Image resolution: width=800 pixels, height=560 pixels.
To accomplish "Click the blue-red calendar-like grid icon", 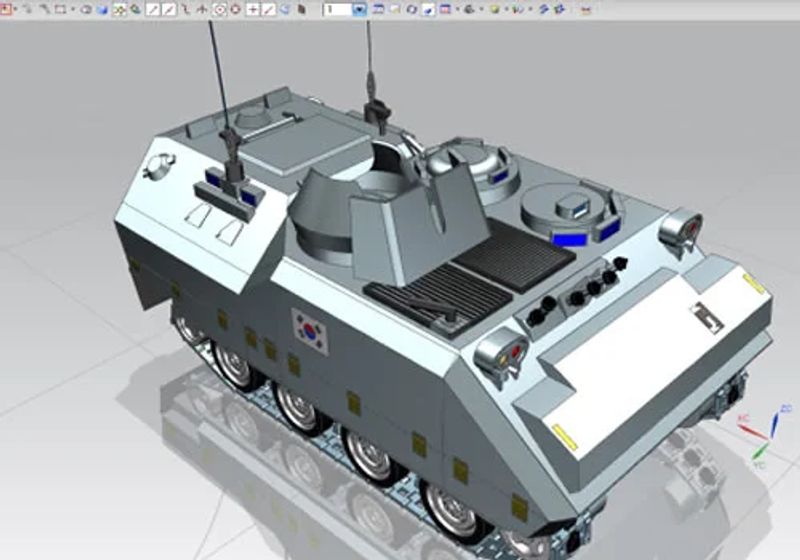I will click(445, 9).
